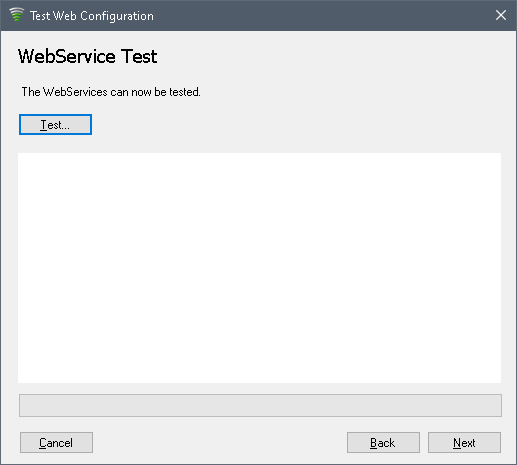Click the empty gray progress bar
The width and height of the screenshot is (517, 465).
point(260,405)
